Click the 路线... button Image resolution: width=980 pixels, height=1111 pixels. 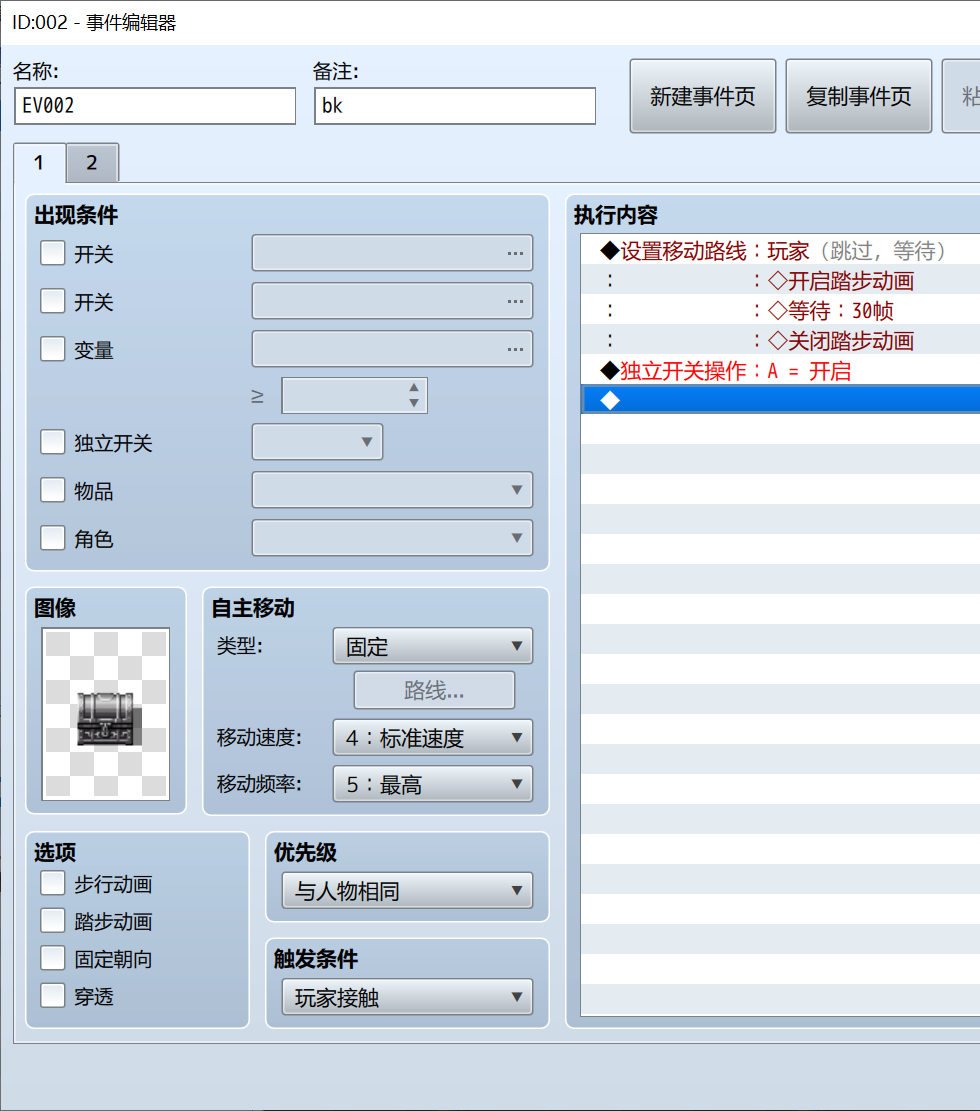point(434,690)
